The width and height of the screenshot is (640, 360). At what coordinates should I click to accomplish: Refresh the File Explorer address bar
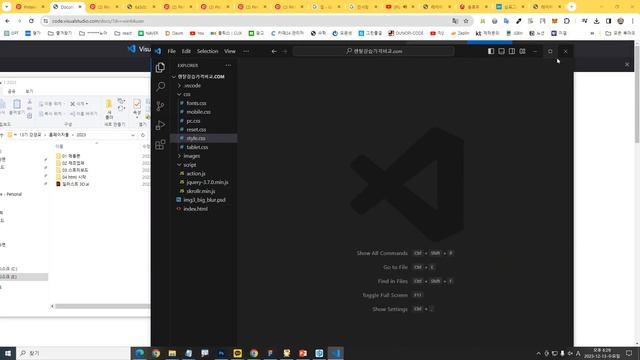(x=143, y=135)
